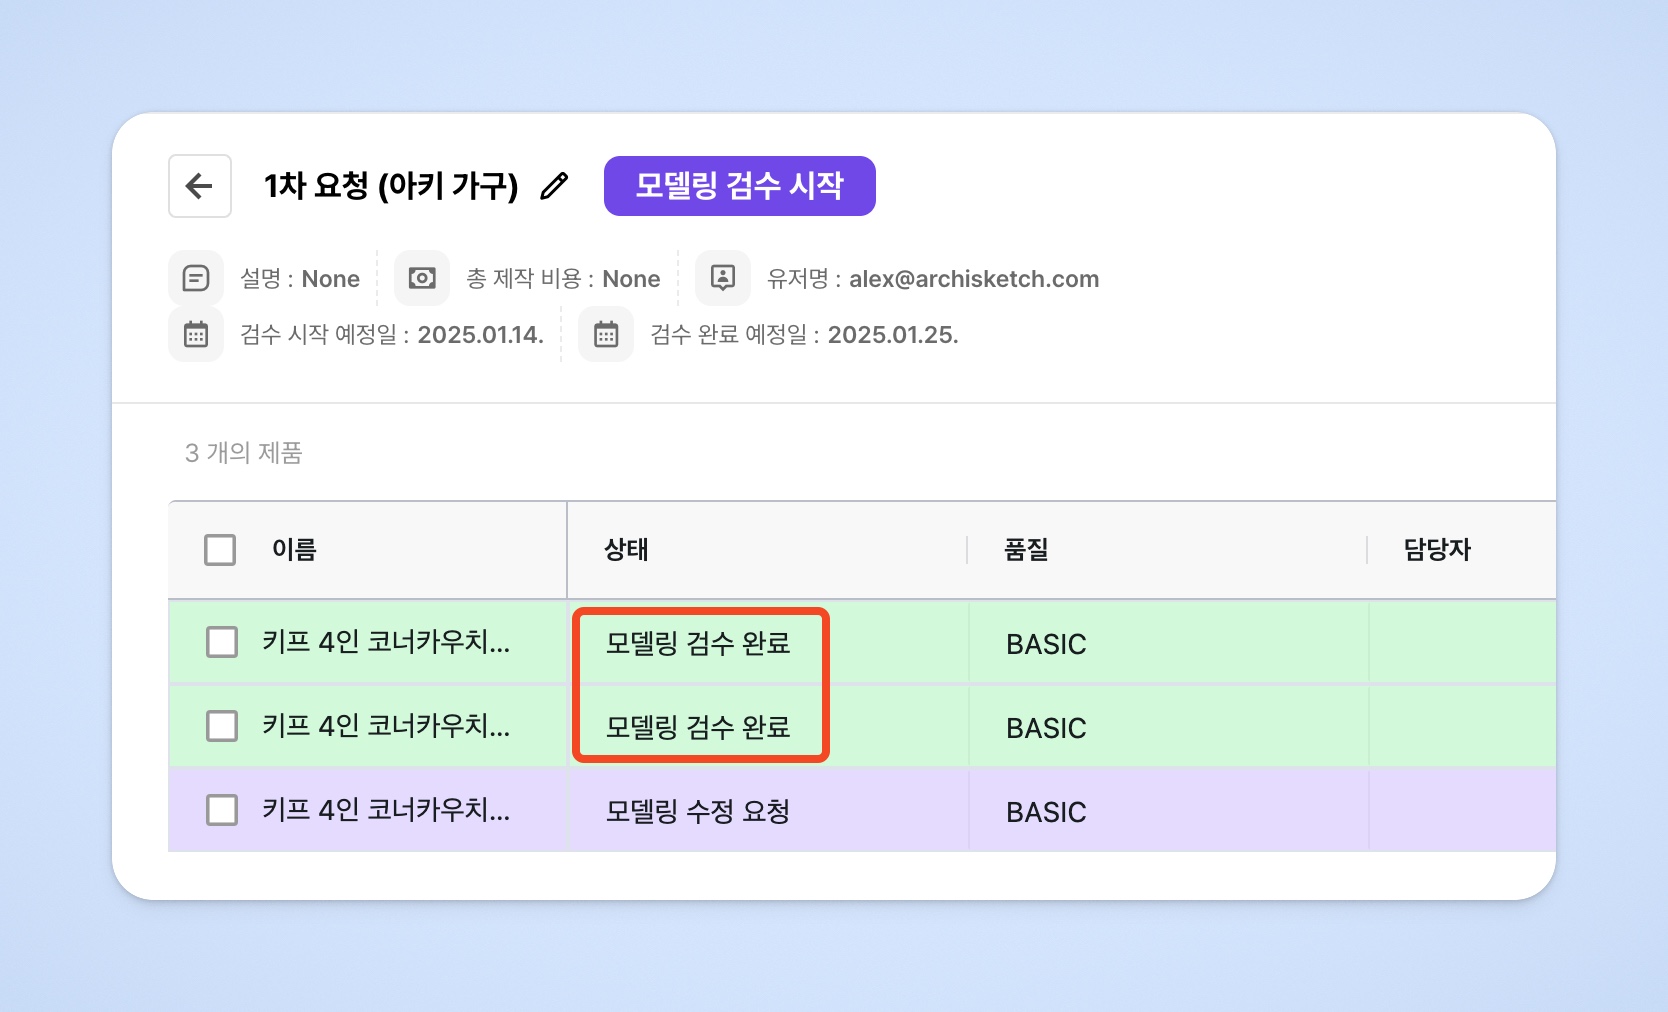Image resolution: width=1668 pixels, height=1012 pixels.
Task: Click the pencil edit title icon
Action: (554, 186)
